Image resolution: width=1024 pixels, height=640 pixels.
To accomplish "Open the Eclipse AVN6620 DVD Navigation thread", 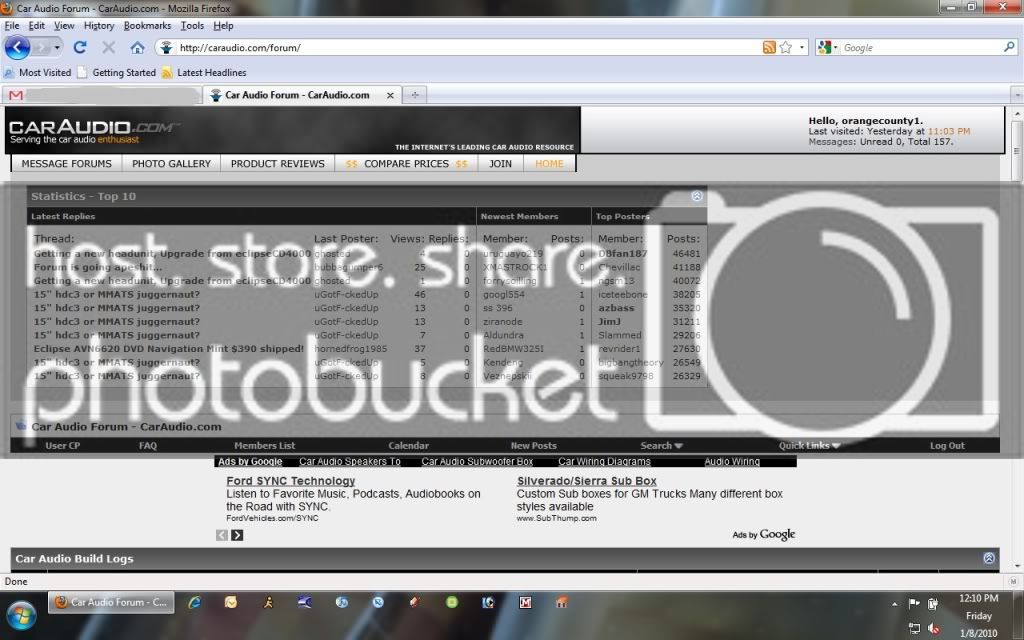I will pos(168,349).
